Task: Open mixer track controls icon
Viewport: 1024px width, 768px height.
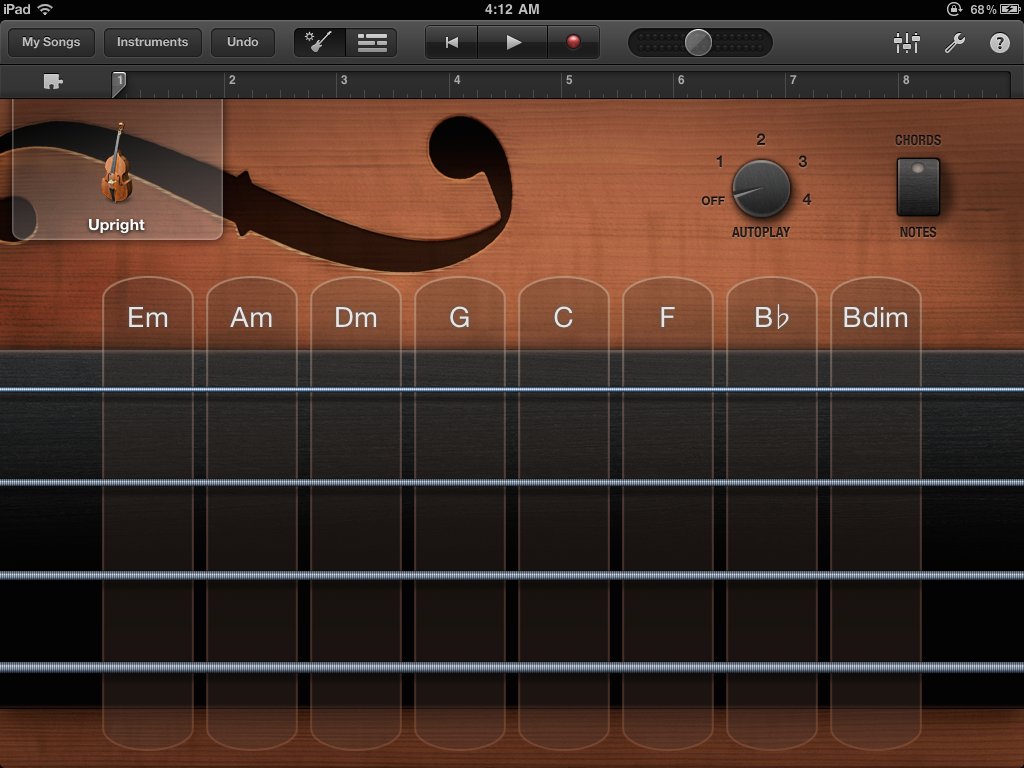Action: (x=906, y=42)
